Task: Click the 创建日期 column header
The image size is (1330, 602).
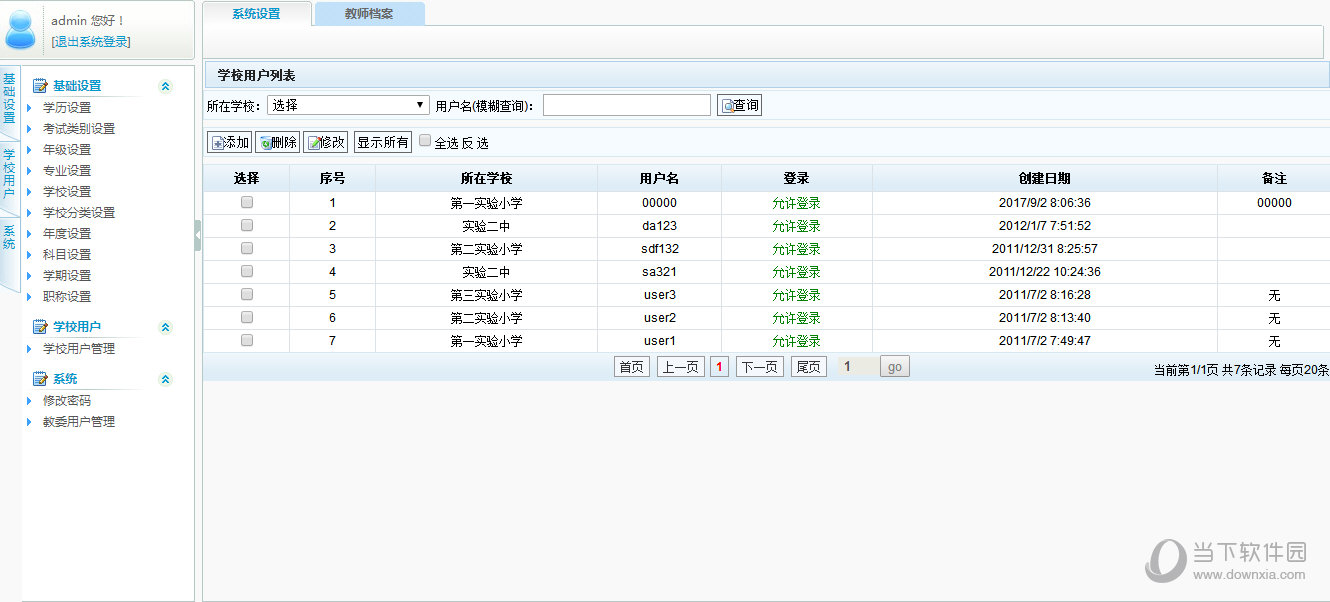Action: [1044, 178]
